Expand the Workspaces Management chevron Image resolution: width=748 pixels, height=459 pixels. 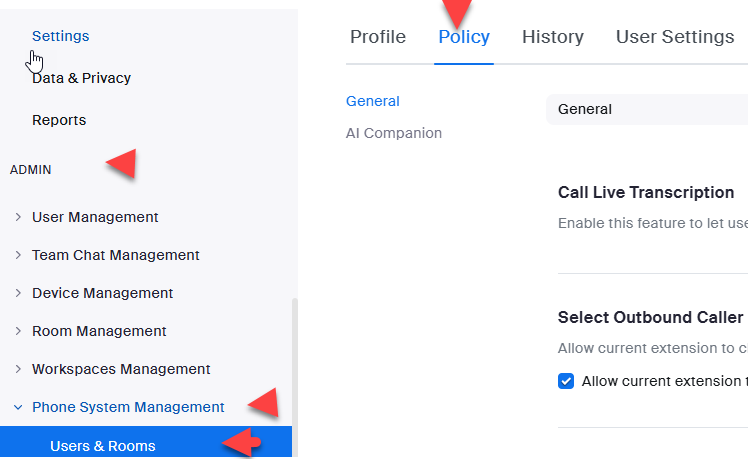point(18,369)
